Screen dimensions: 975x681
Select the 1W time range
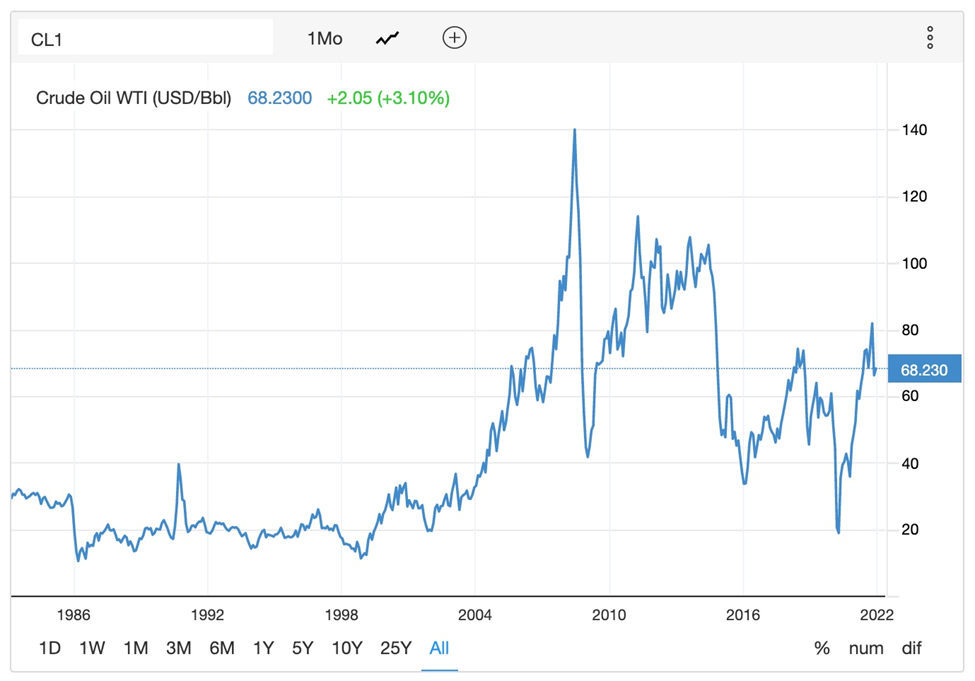(92, 648)
